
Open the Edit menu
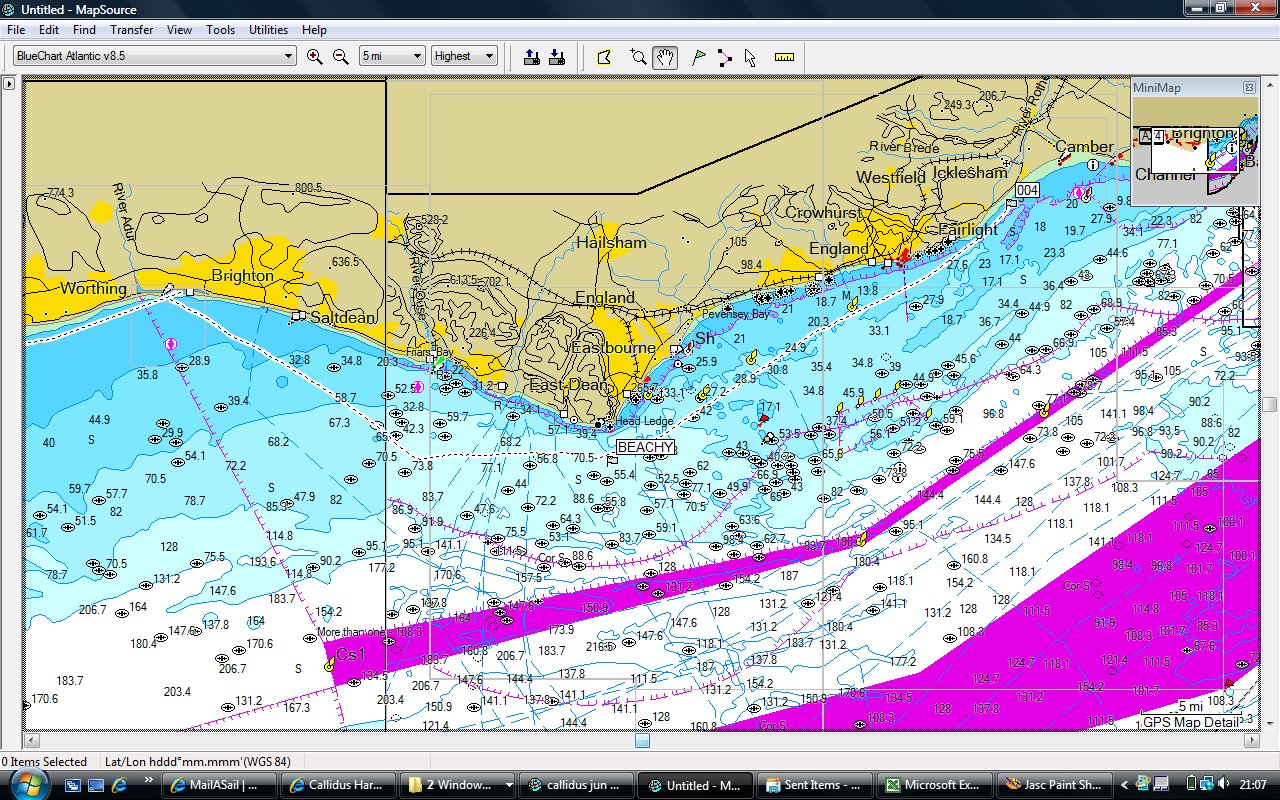point(48,30)
